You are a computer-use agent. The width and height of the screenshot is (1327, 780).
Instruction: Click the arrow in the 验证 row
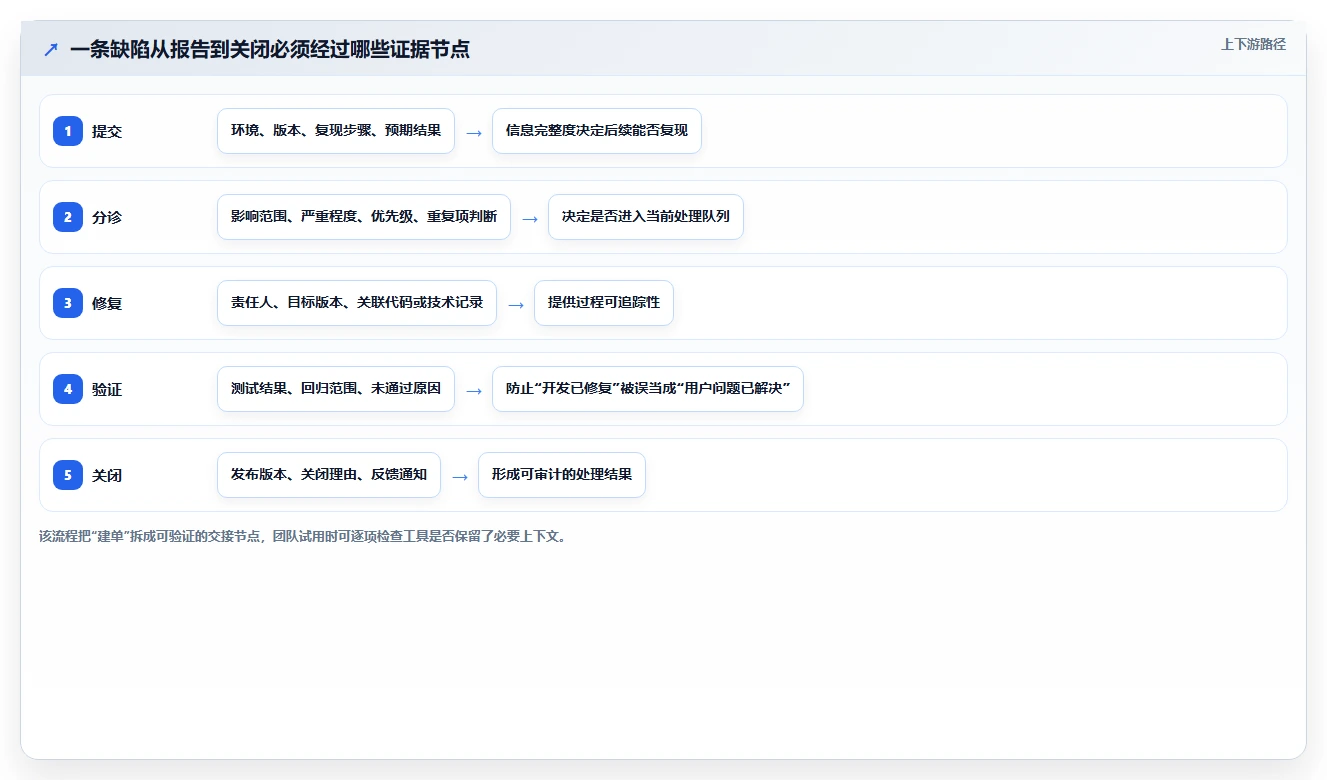tap(474, 390)
